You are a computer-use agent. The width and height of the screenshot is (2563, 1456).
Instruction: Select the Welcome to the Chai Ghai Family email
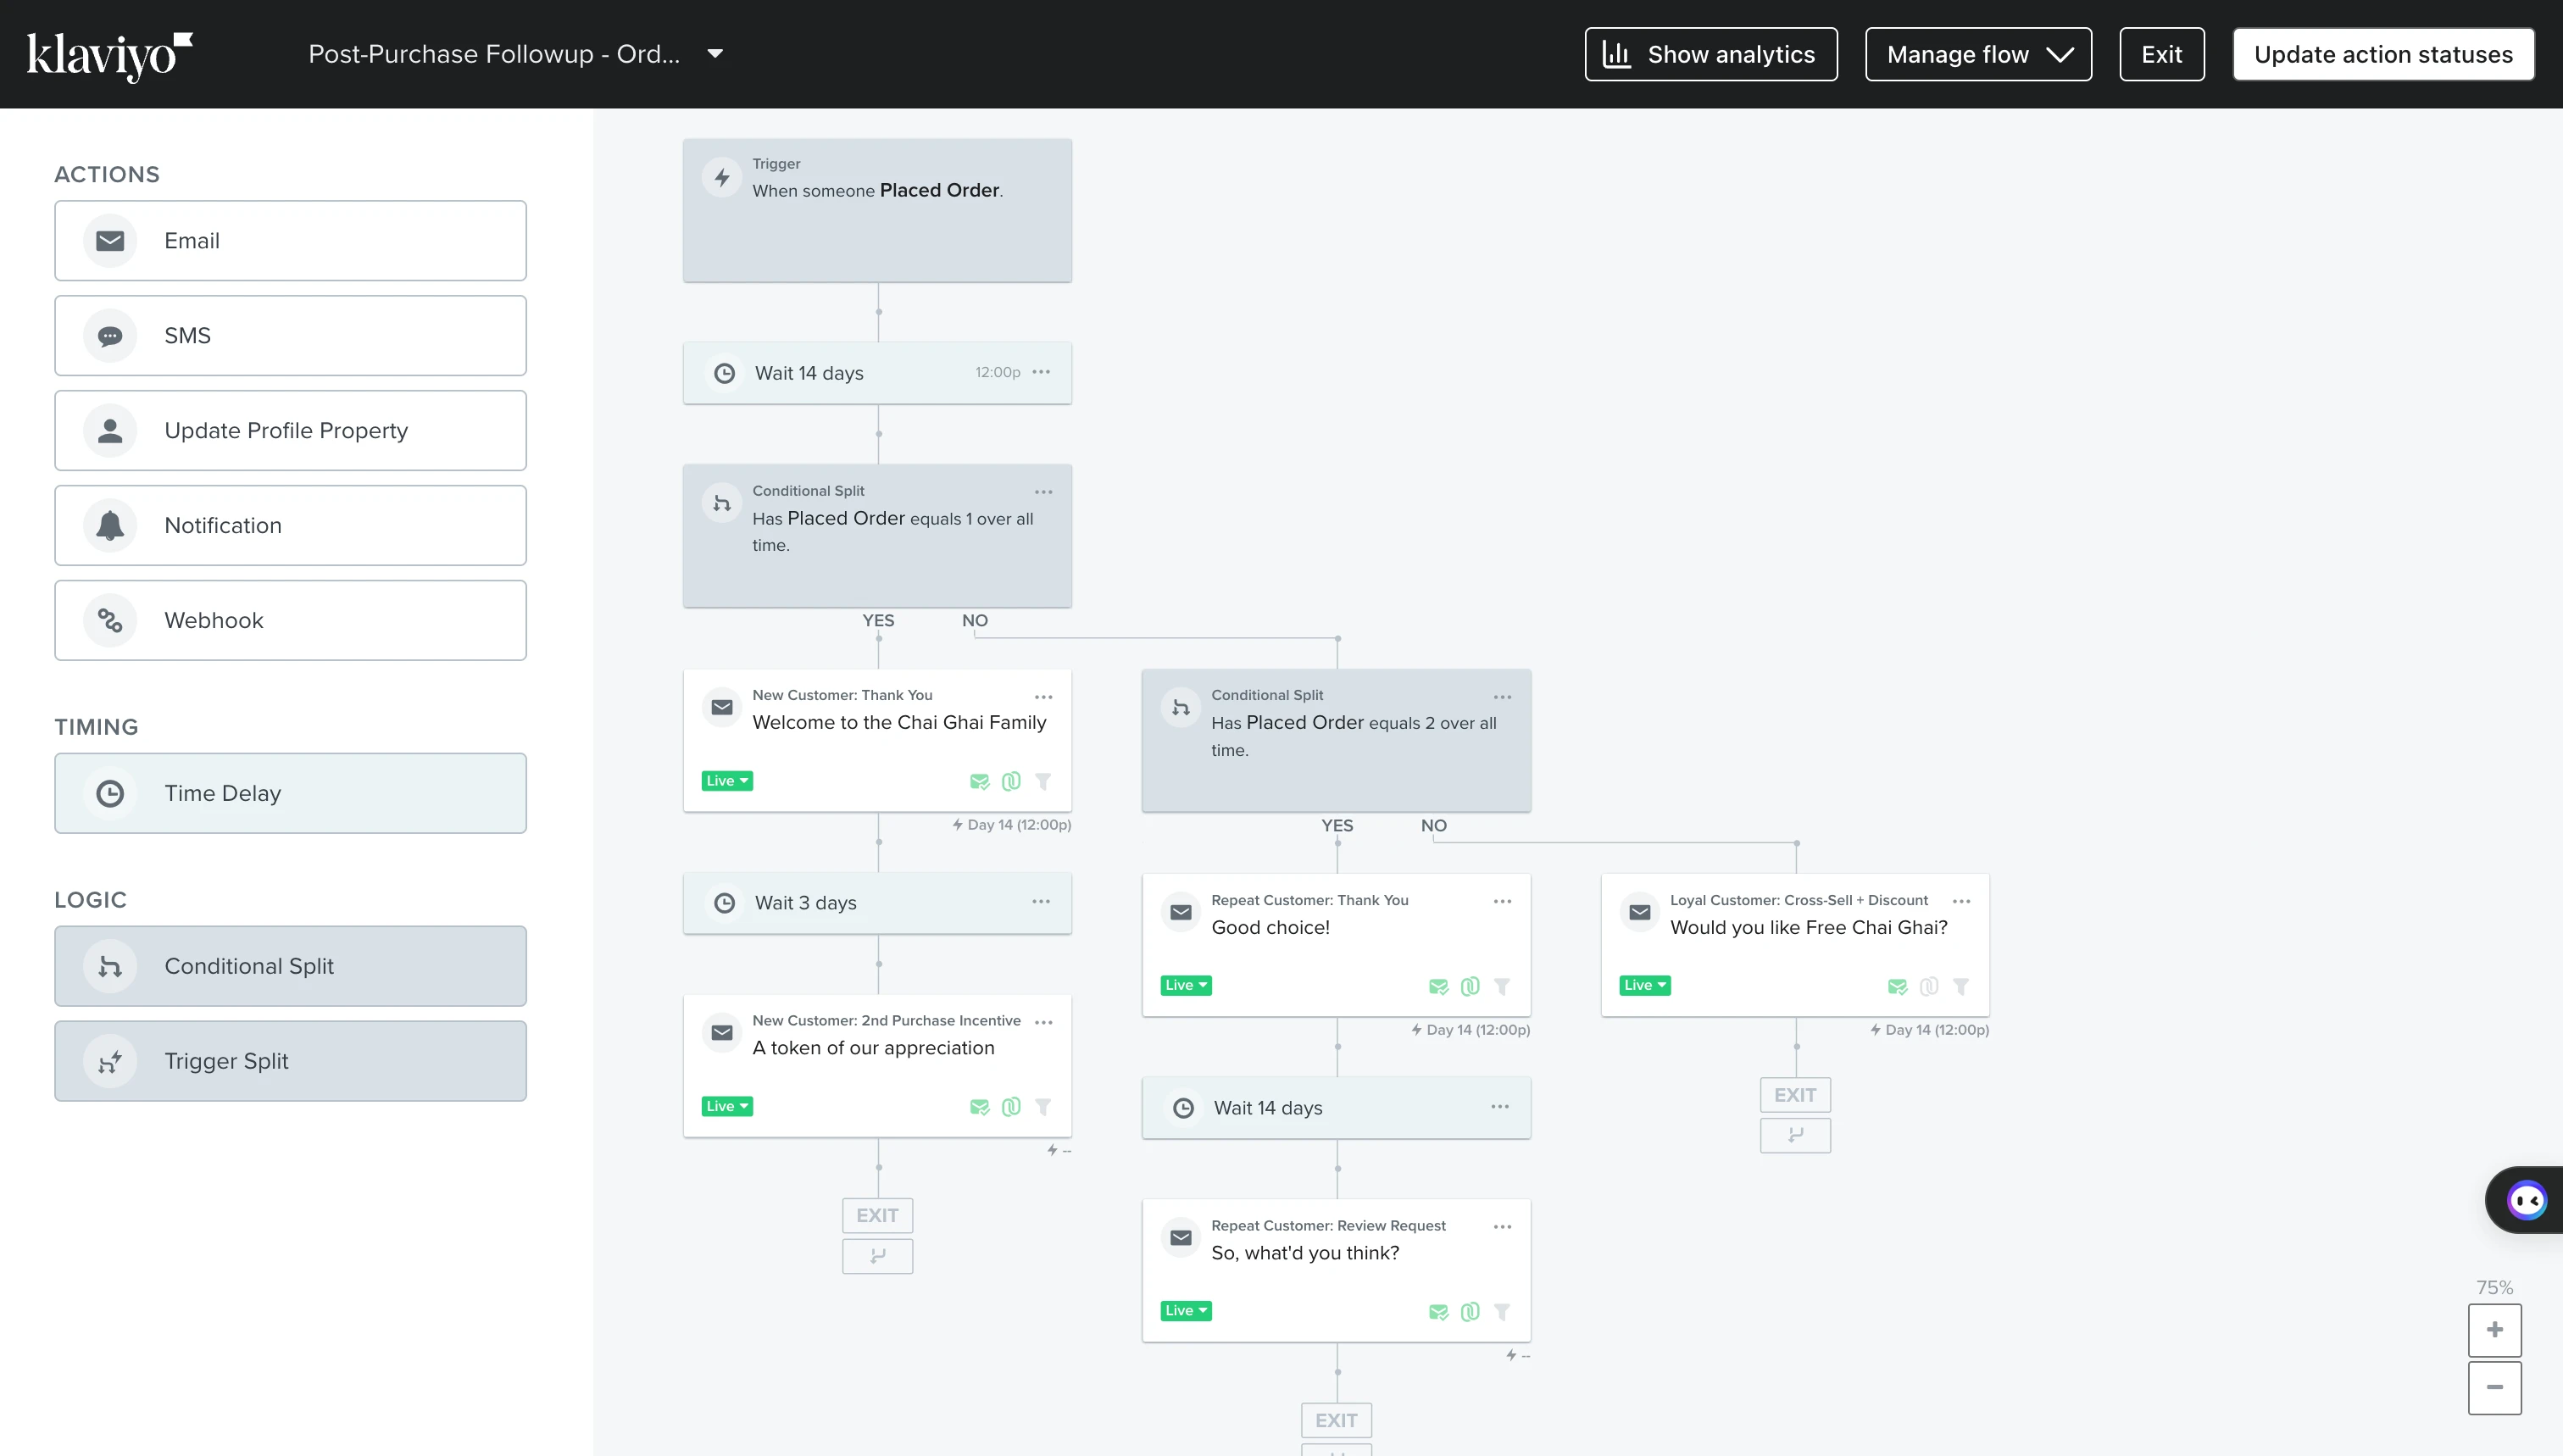tap(877, 740)
